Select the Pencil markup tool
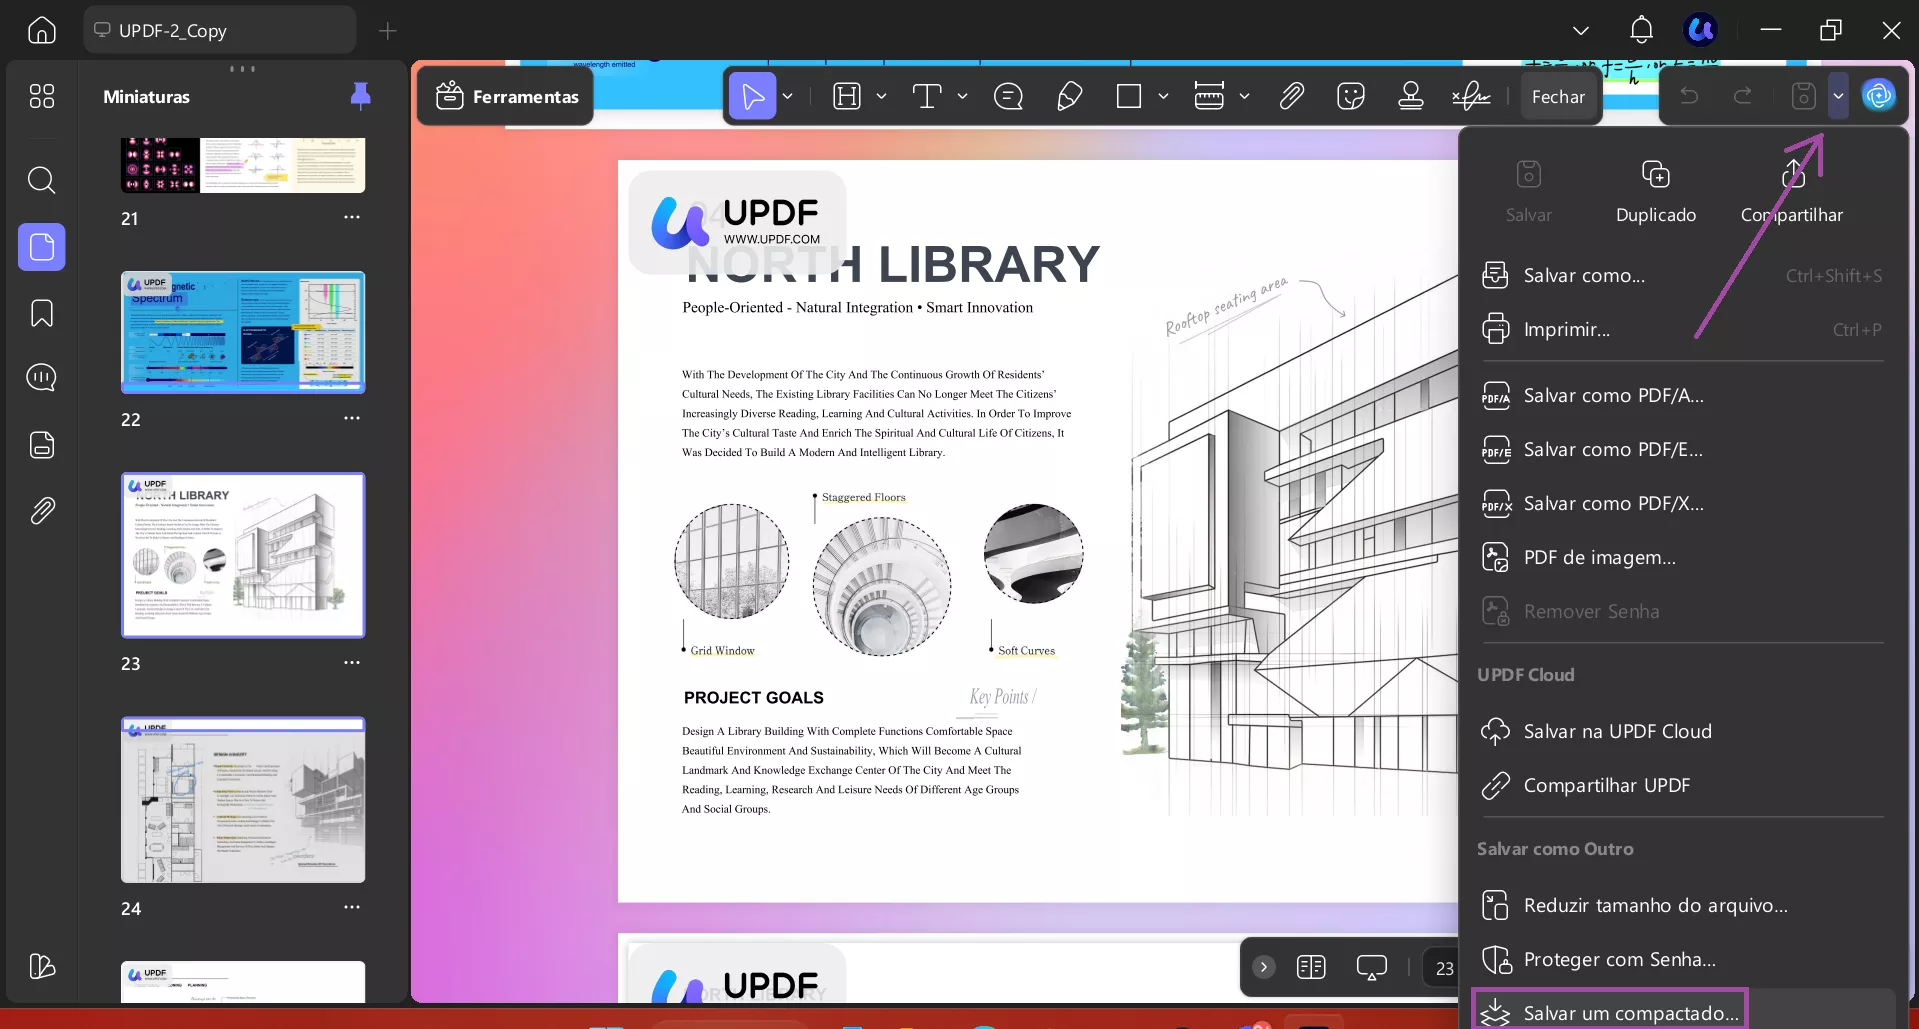 coord(1069,96)
